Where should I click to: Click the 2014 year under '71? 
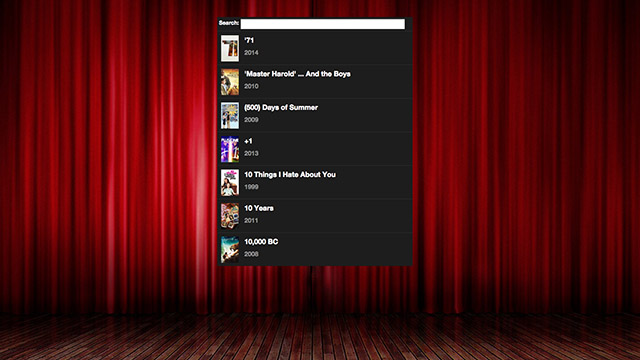[x=251, y=53]
